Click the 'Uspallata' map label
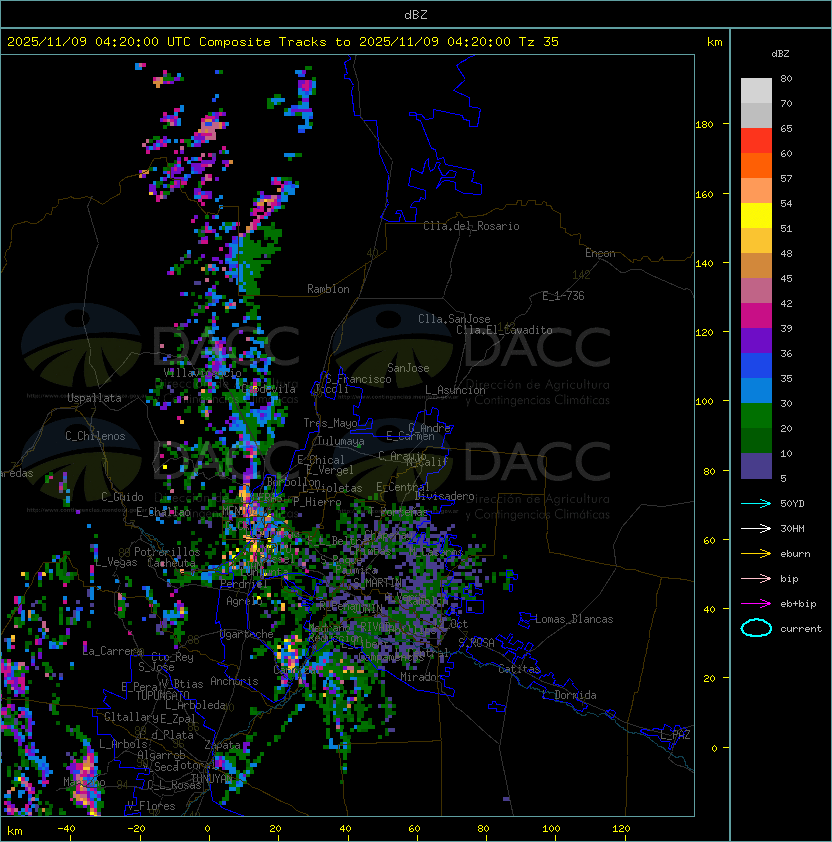Image resolution: width=832 pixels, height=842 pixels. (x=94, y=398)
